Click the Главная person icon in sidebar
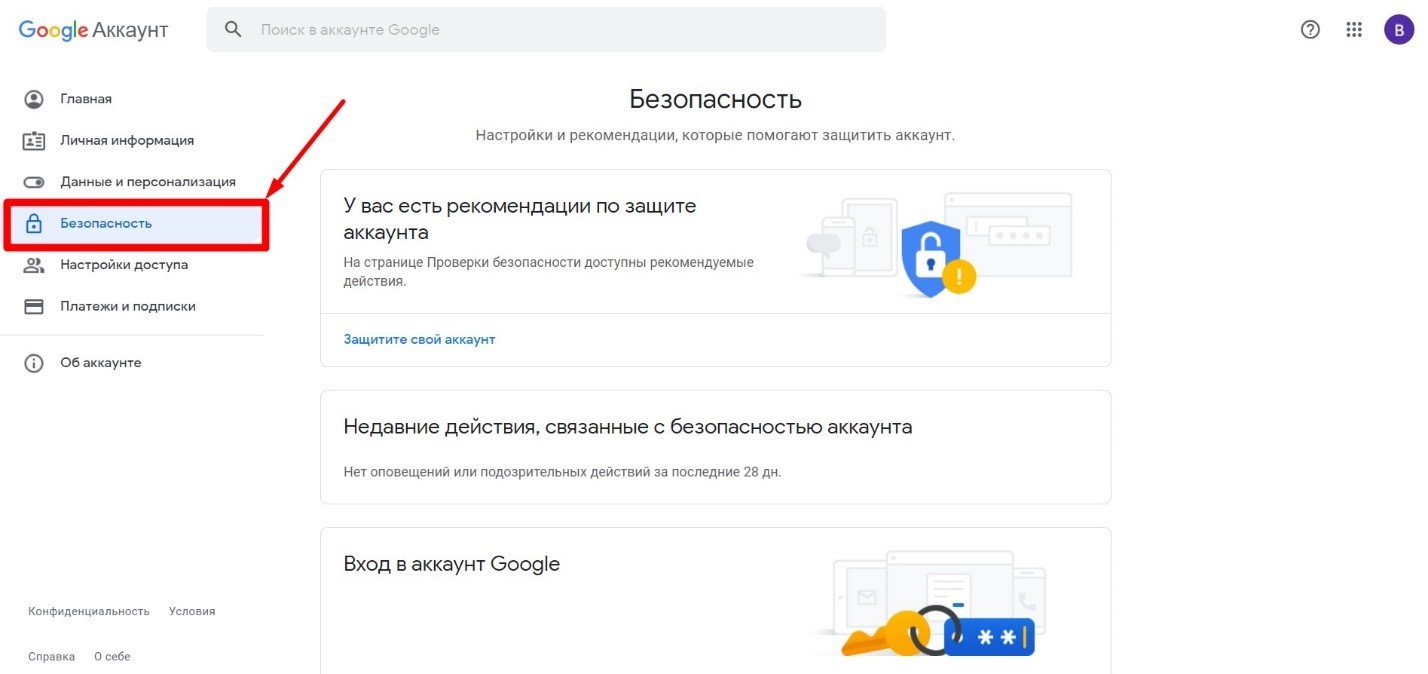The height and width of the screenshot is (674, 1428). (x=34, y=99)
